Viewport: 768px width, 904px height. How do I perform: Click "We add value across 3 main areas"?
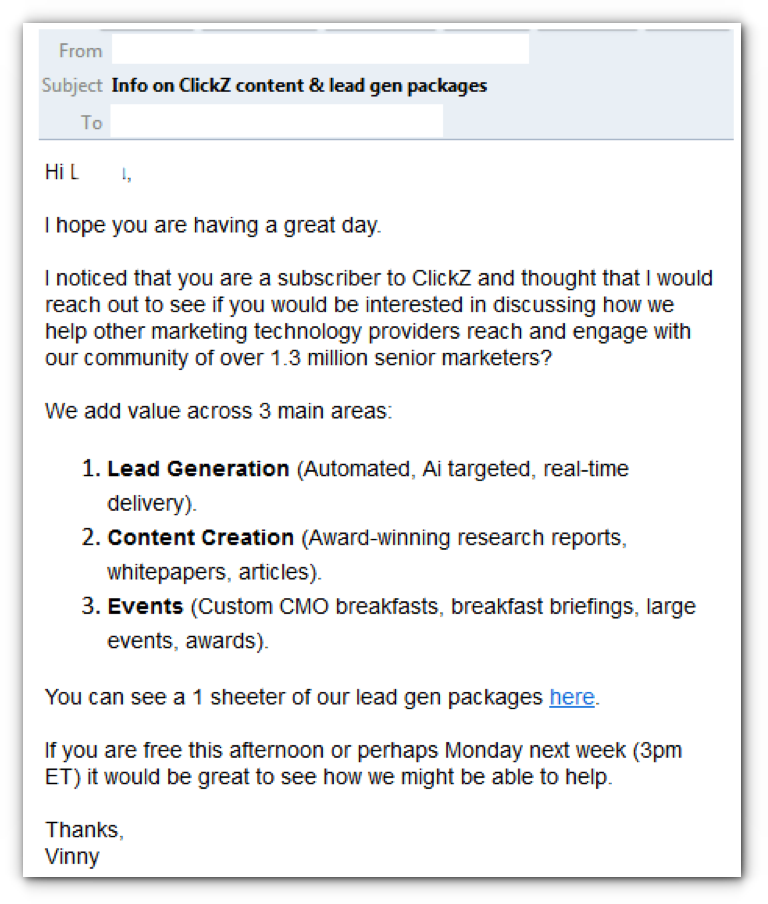[x=218, y=410]
